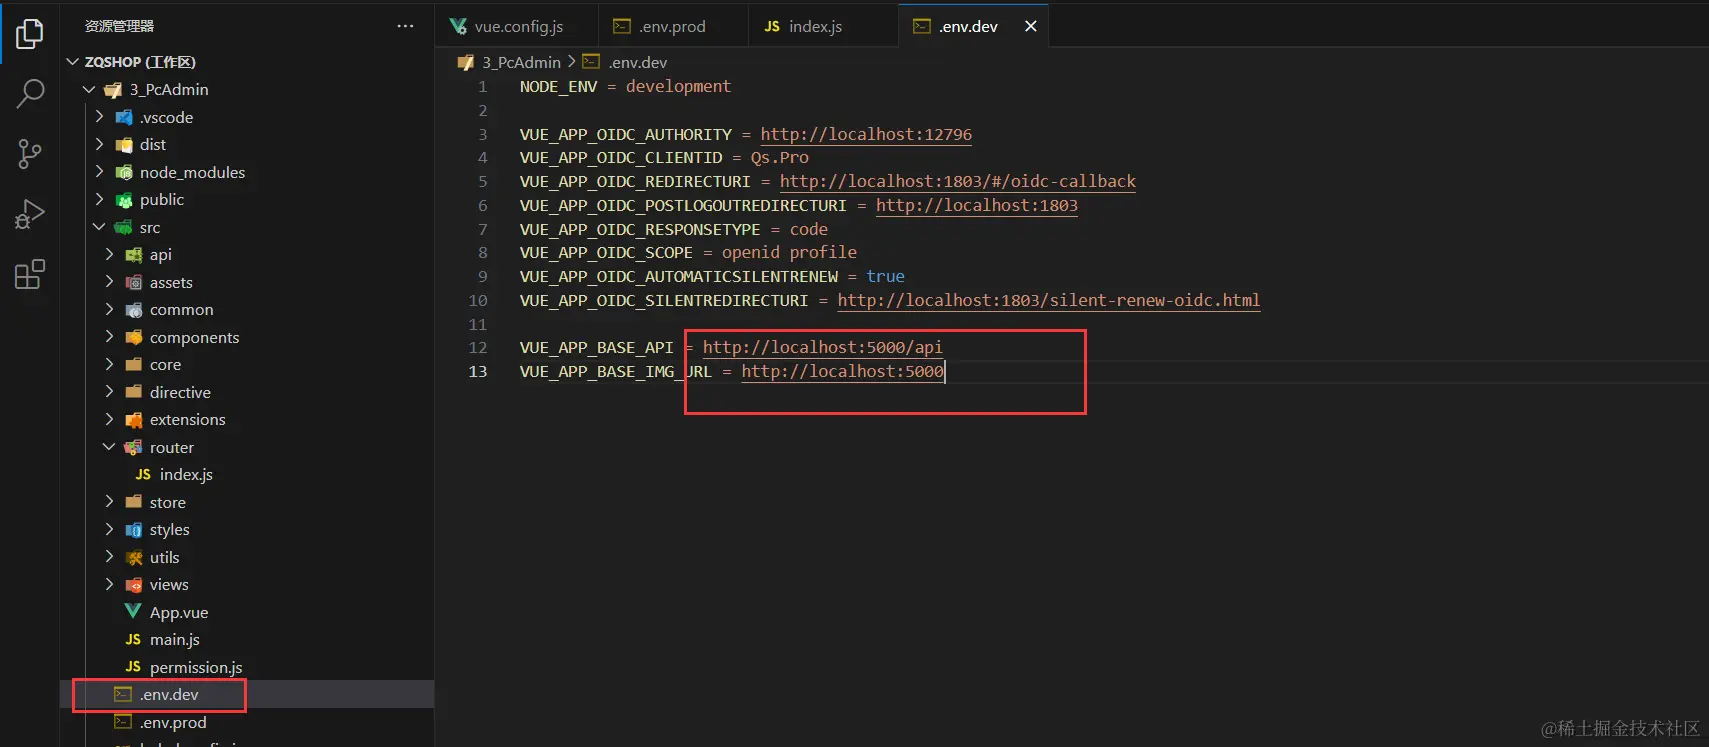Click the src folder icon
This screenshot has height=747, width=1709.
[124, 227]
